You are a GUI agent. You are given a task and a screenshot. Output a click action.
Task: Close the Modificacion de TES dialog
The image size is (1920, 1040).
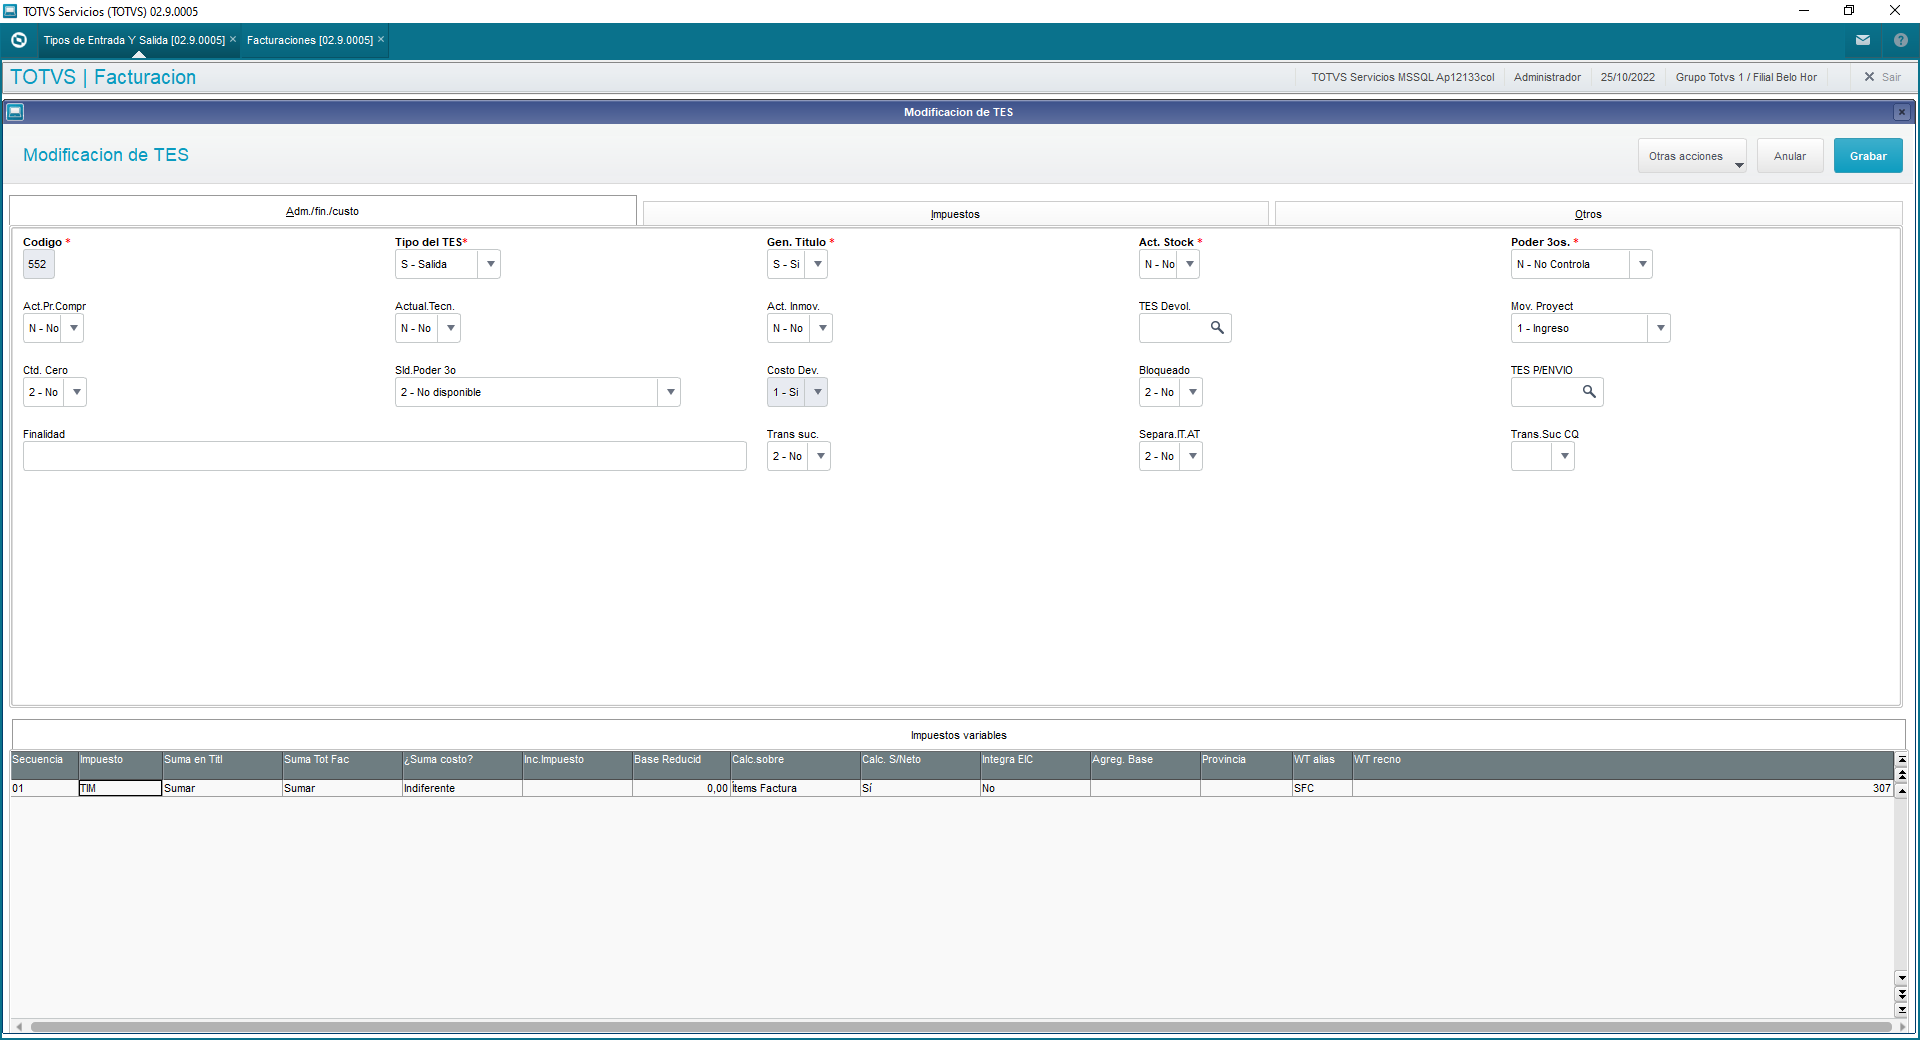tap(1902, 112)
